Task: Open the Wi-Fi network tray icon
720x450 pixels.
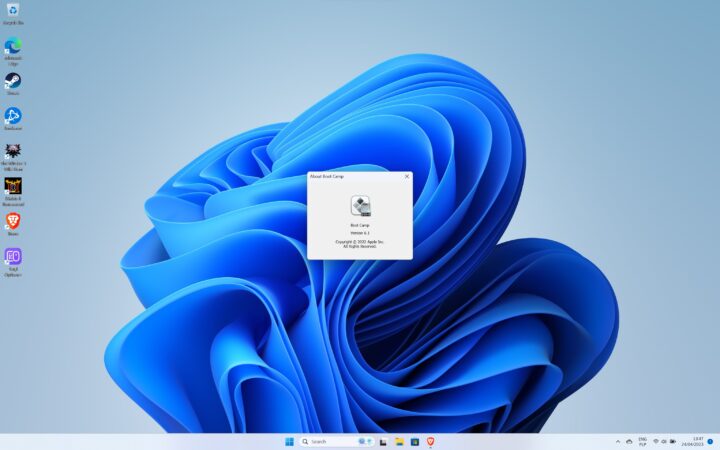Action: [656, 442]
